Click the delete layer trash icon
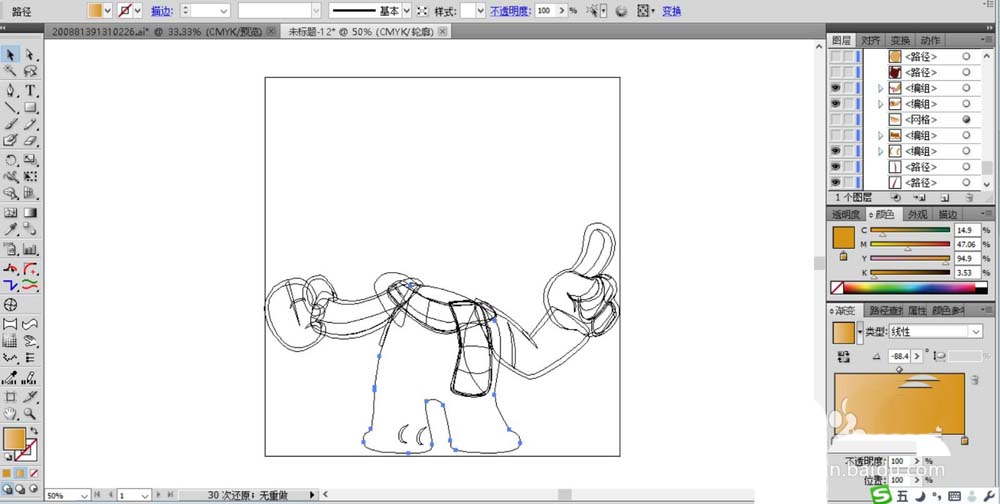This screenshot has height=504, width=1000. (969, 198)
